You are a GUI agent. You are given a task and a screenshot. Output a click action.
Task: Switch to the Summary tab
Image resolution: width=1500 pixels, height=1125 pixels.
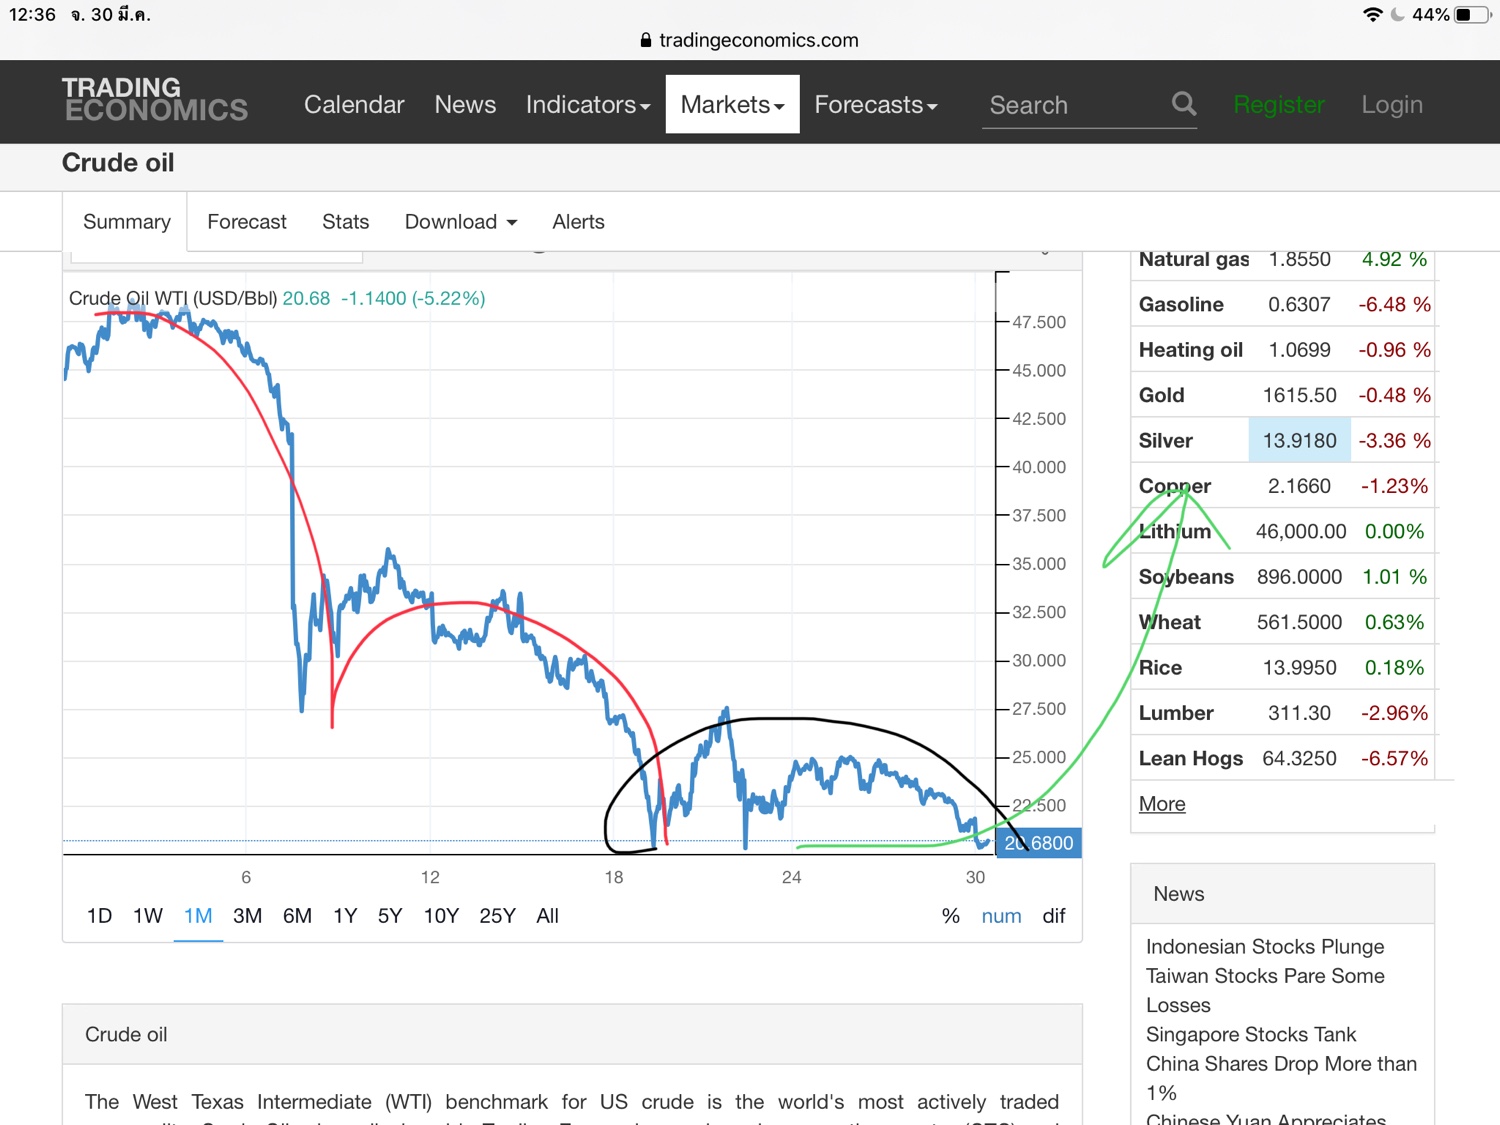[126, 222]
